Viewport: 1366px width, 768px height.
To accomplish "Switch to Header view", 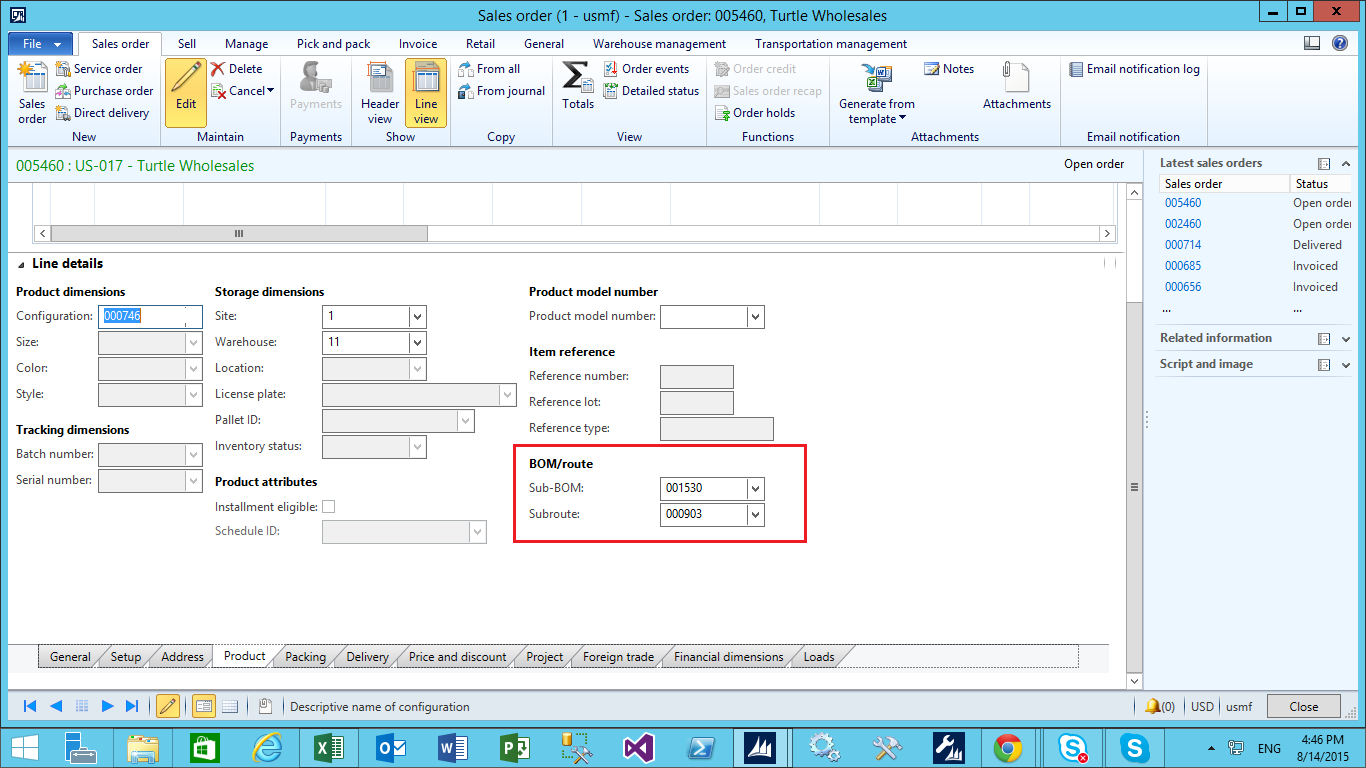I will click(x=380, y=93).
